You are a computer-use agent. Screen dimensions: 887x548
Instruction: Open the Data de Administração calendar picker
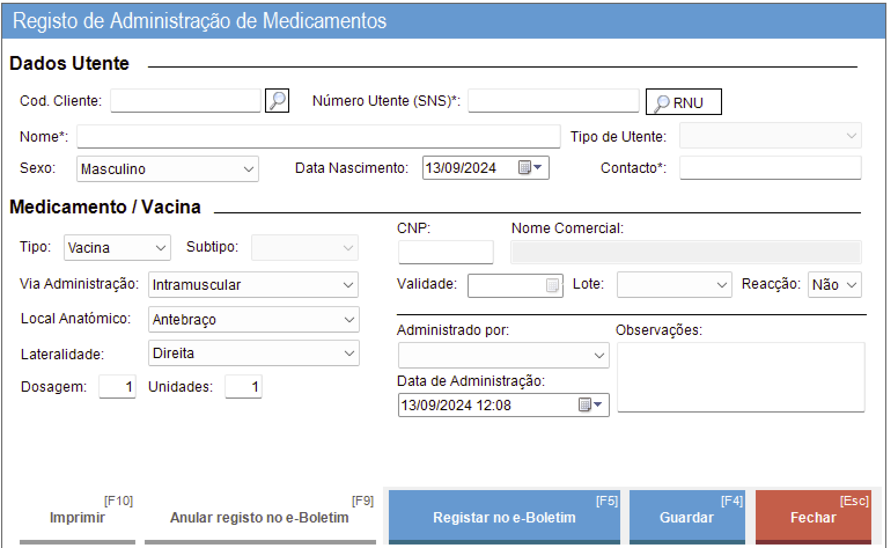click(591, 405)
